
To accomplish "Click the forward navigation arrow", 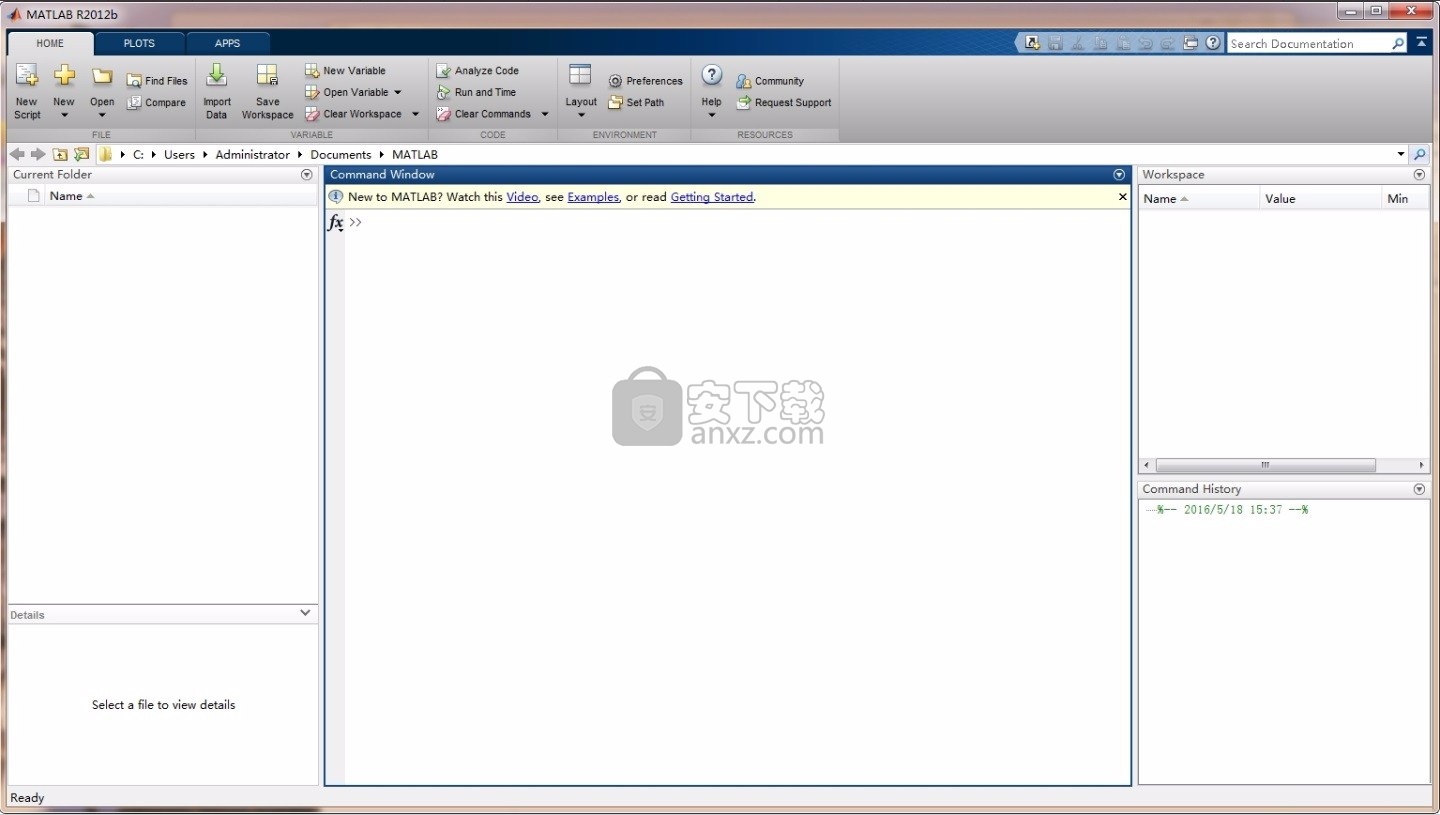I will [38, 154].
